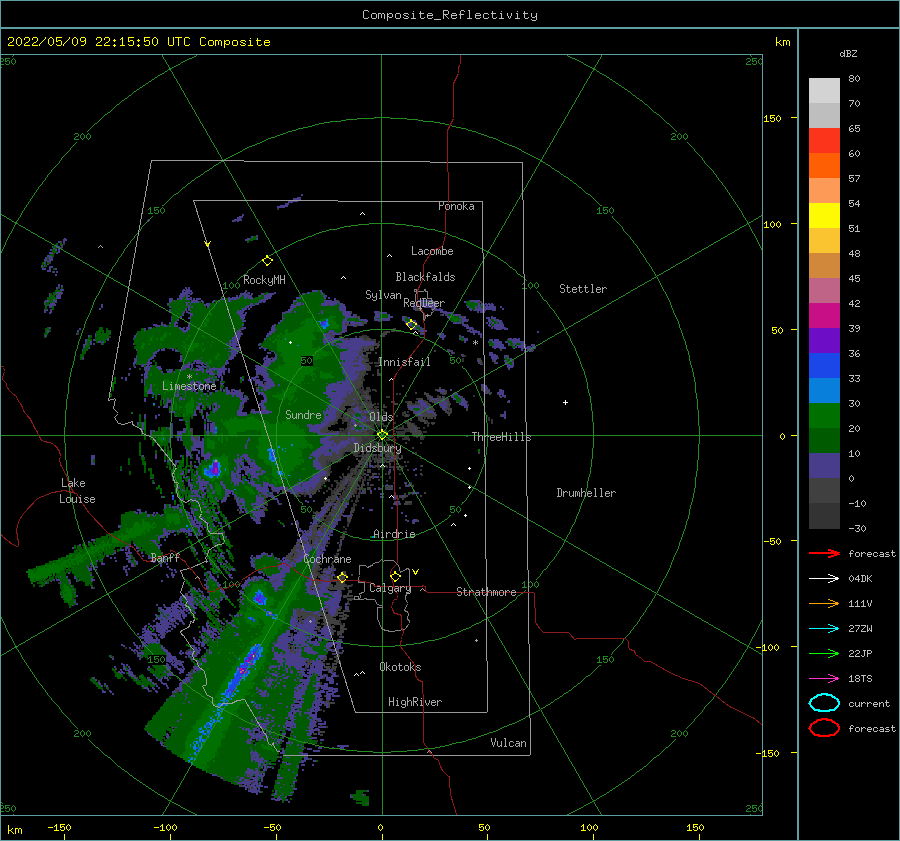Screen dimensions: 900x841
Task: Click the Okotoks label
Action: click(x=400, y=667)
